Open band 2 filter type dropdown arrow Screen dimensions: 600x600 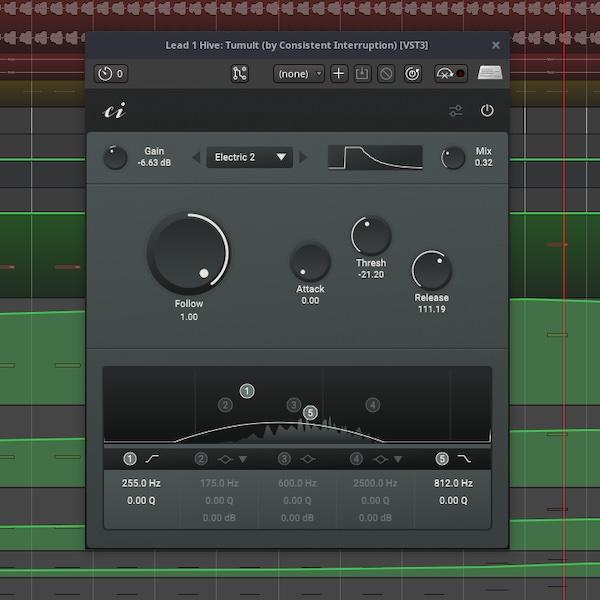click(x=243, y=459)
